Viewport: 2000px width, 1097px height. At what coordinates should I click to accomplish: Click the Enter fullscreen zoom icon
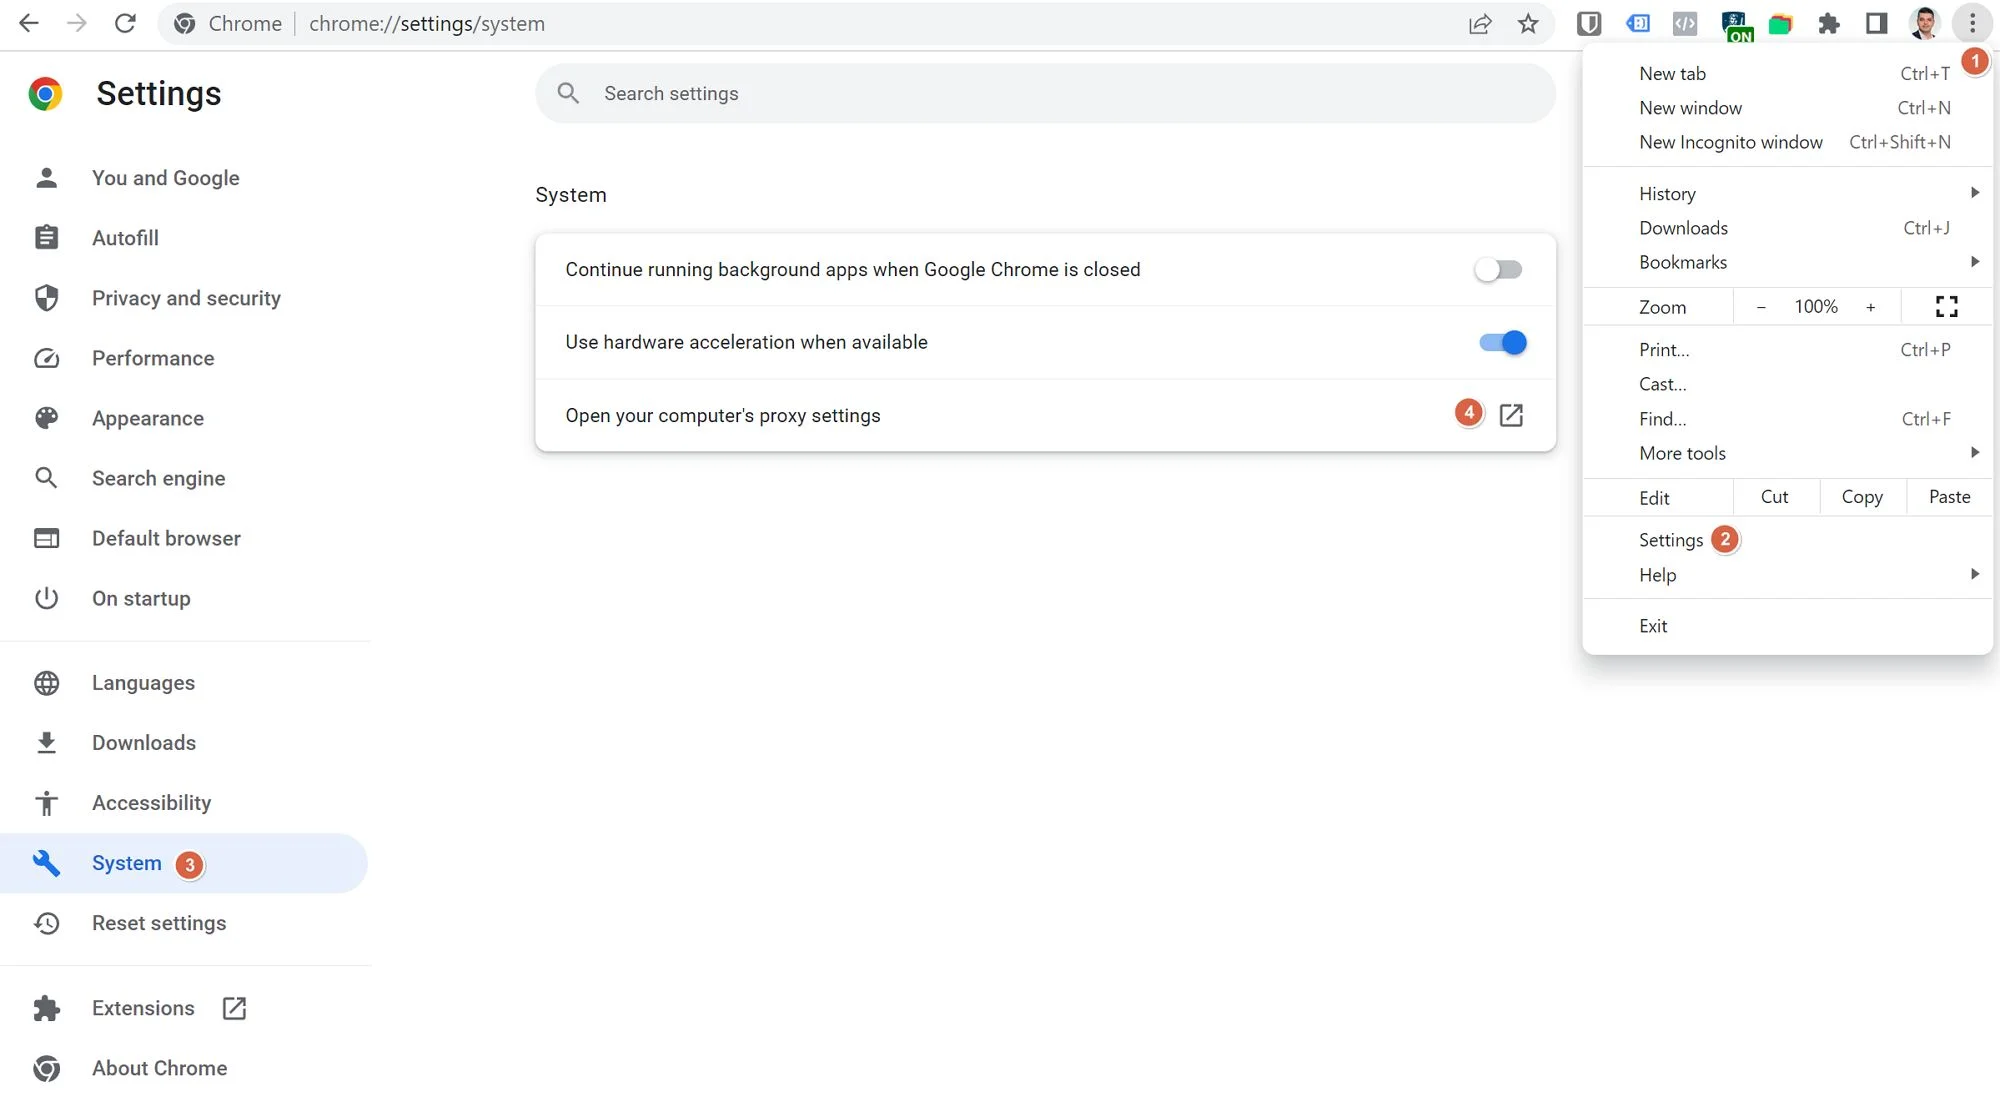pyautogui.click(x=1946, y=307)
